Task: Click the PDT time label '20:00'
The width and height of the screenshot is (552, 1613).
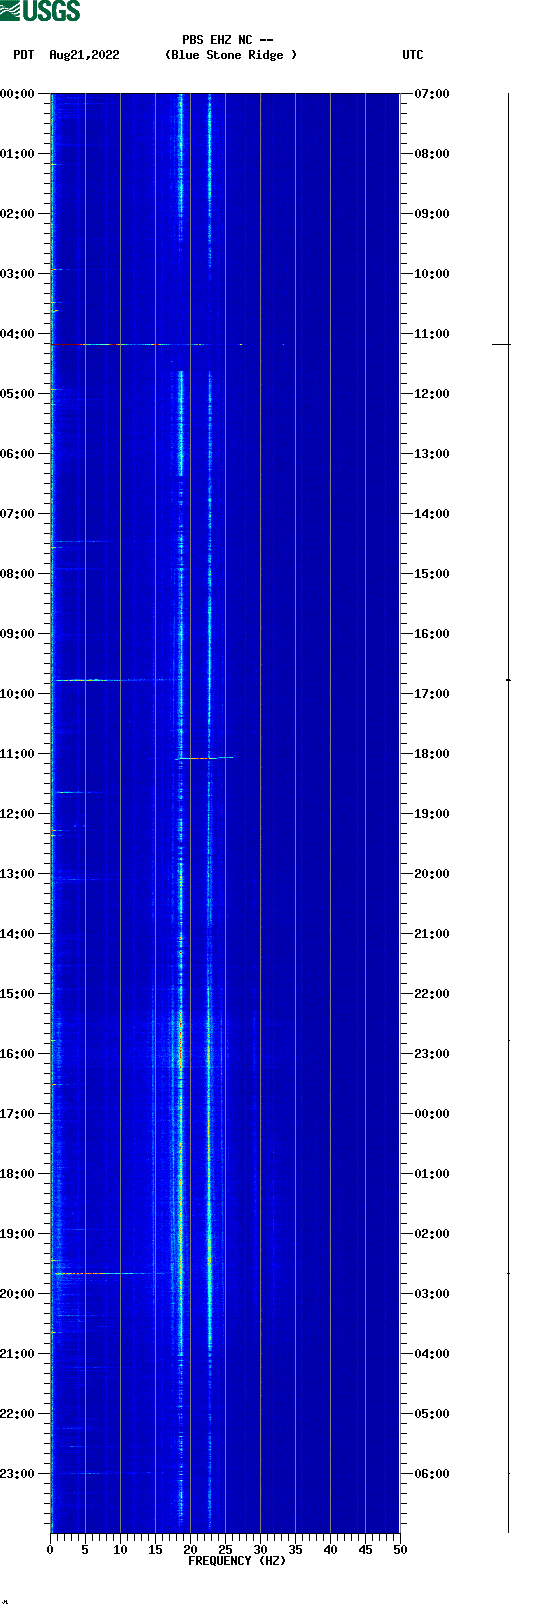Action: point(18,1294)
